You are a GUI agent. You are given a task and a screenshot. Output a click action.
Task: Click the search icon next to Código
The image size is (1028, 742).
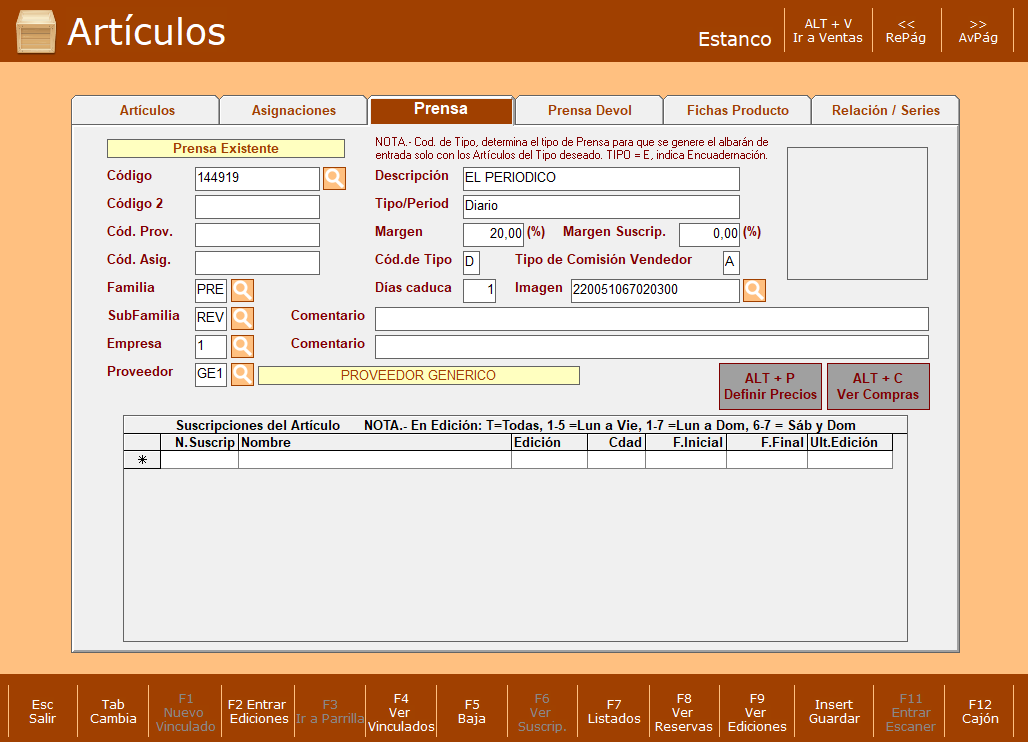pos(334,178)
